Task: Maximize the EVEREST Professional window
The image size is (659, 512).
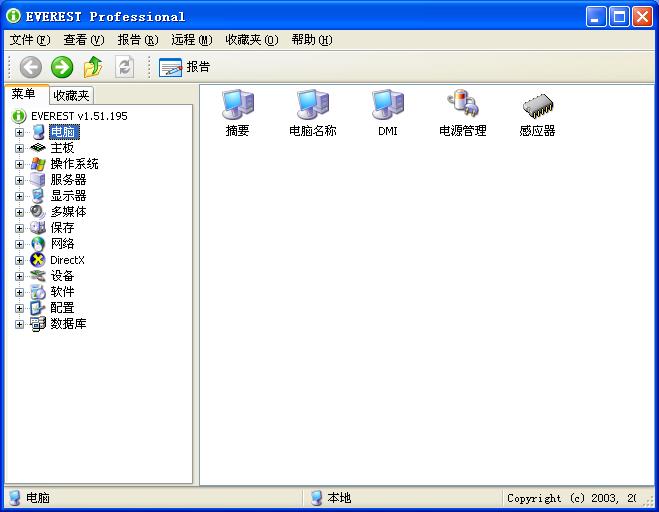Action: [619, 17]
